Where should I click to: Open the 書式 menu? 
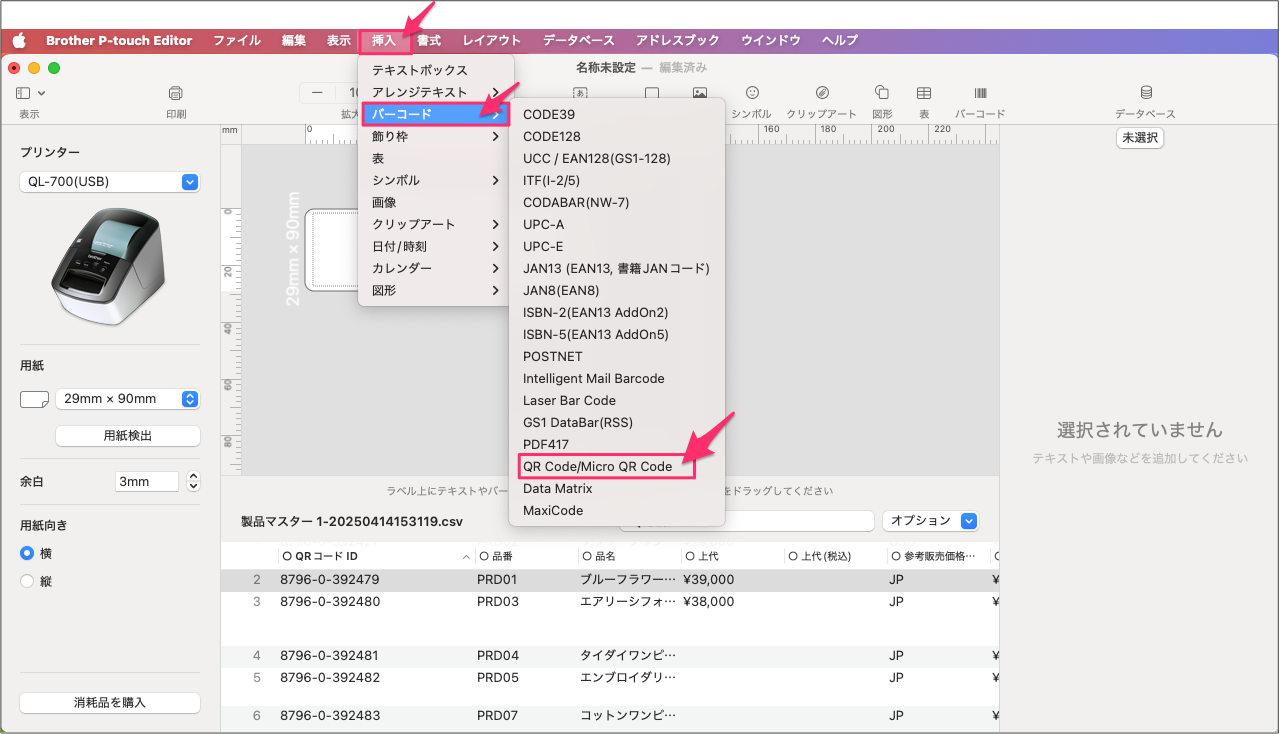tap(429, 41)
